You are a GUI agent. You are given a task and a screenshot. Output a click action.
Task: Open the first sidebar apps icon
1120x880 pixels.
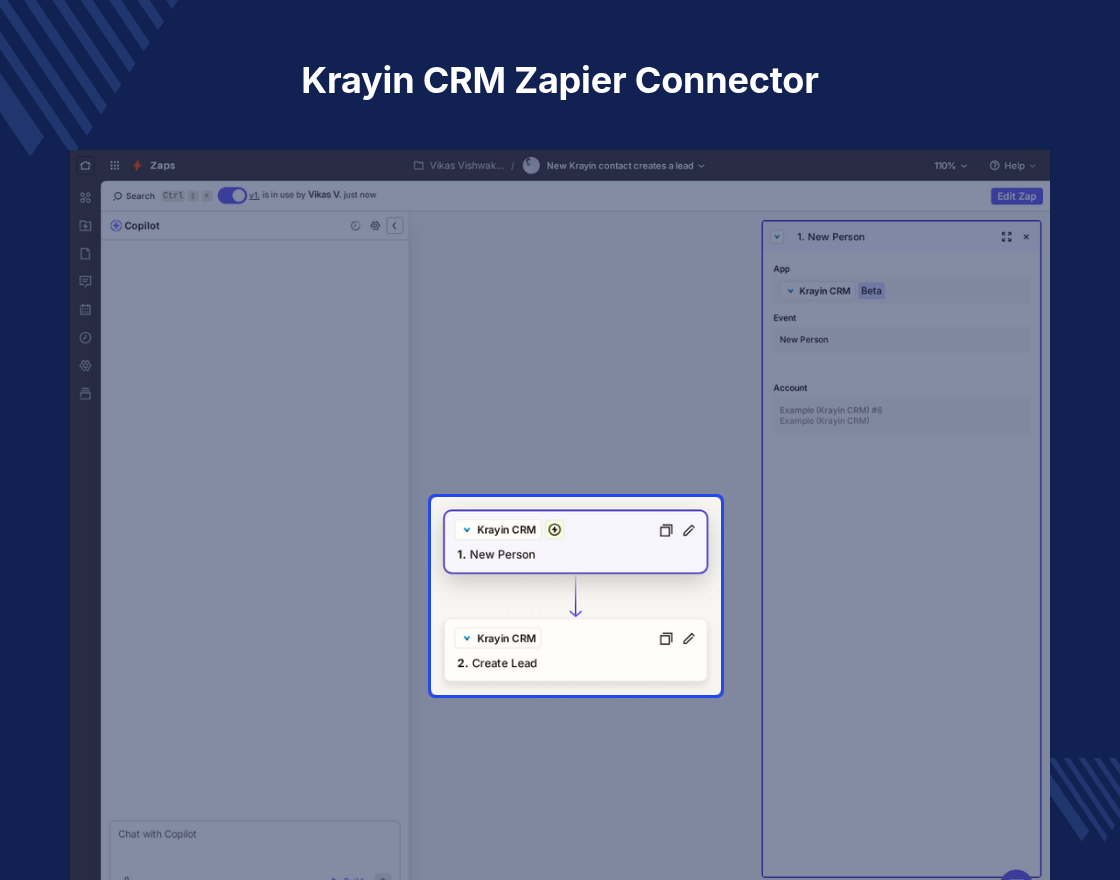(x=85, y=198)
